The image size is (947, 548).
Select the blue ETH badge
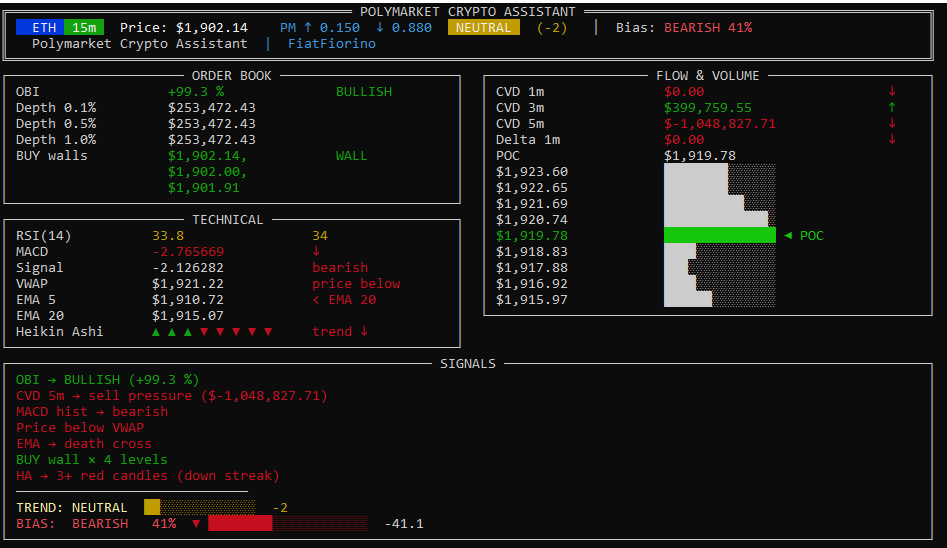[40, 27]
